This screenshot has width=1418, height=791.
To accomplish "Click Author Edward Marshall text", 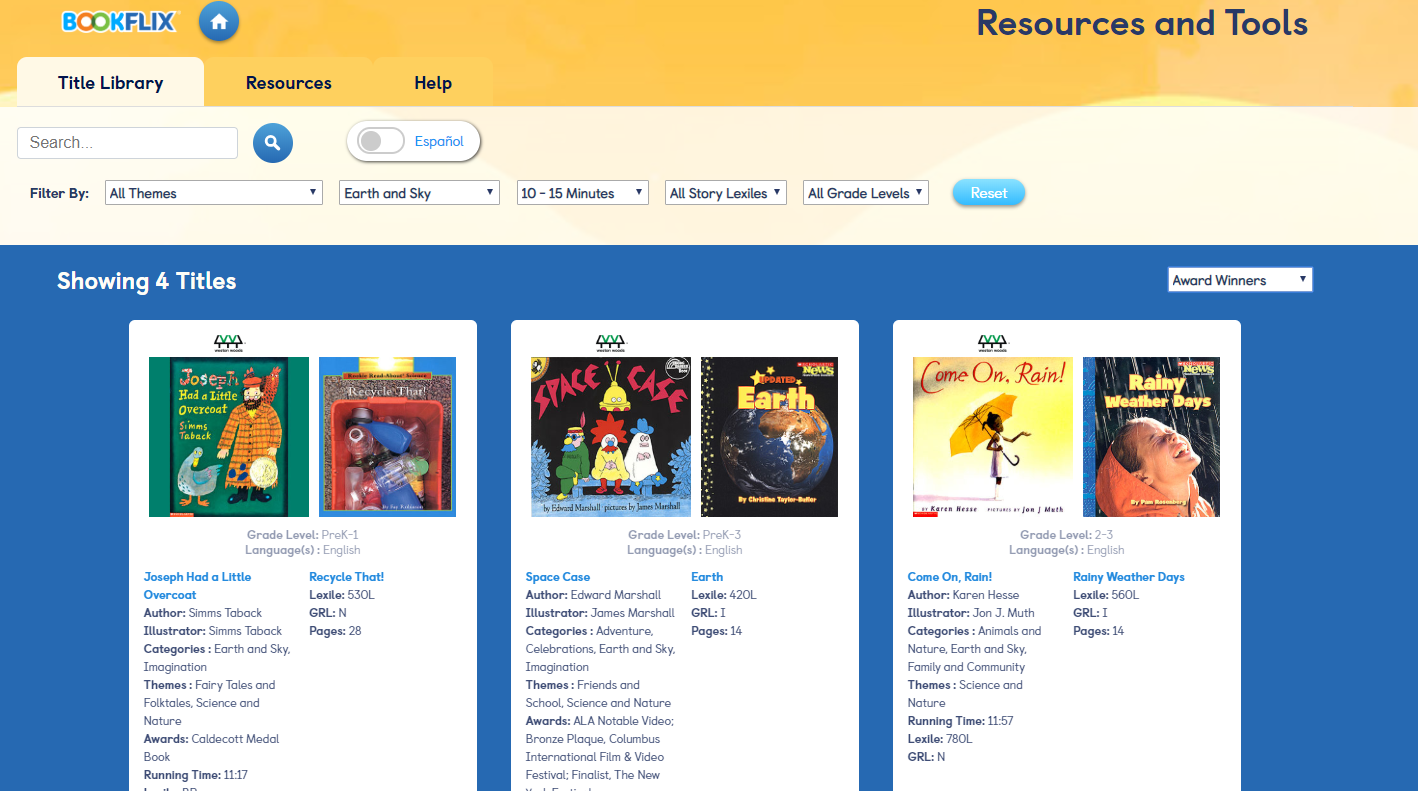I will [593, 595].
